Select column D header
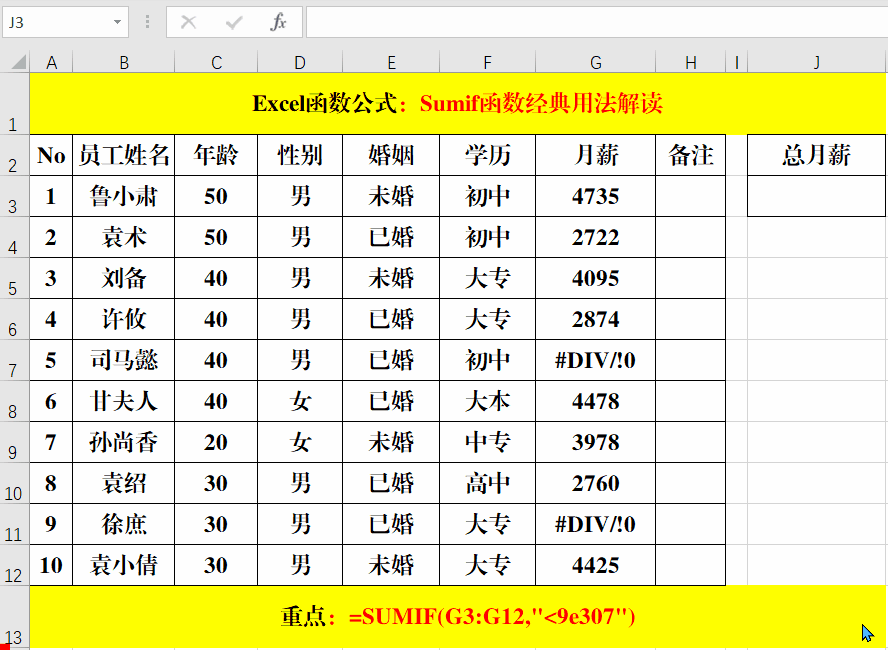 (300, 62)
